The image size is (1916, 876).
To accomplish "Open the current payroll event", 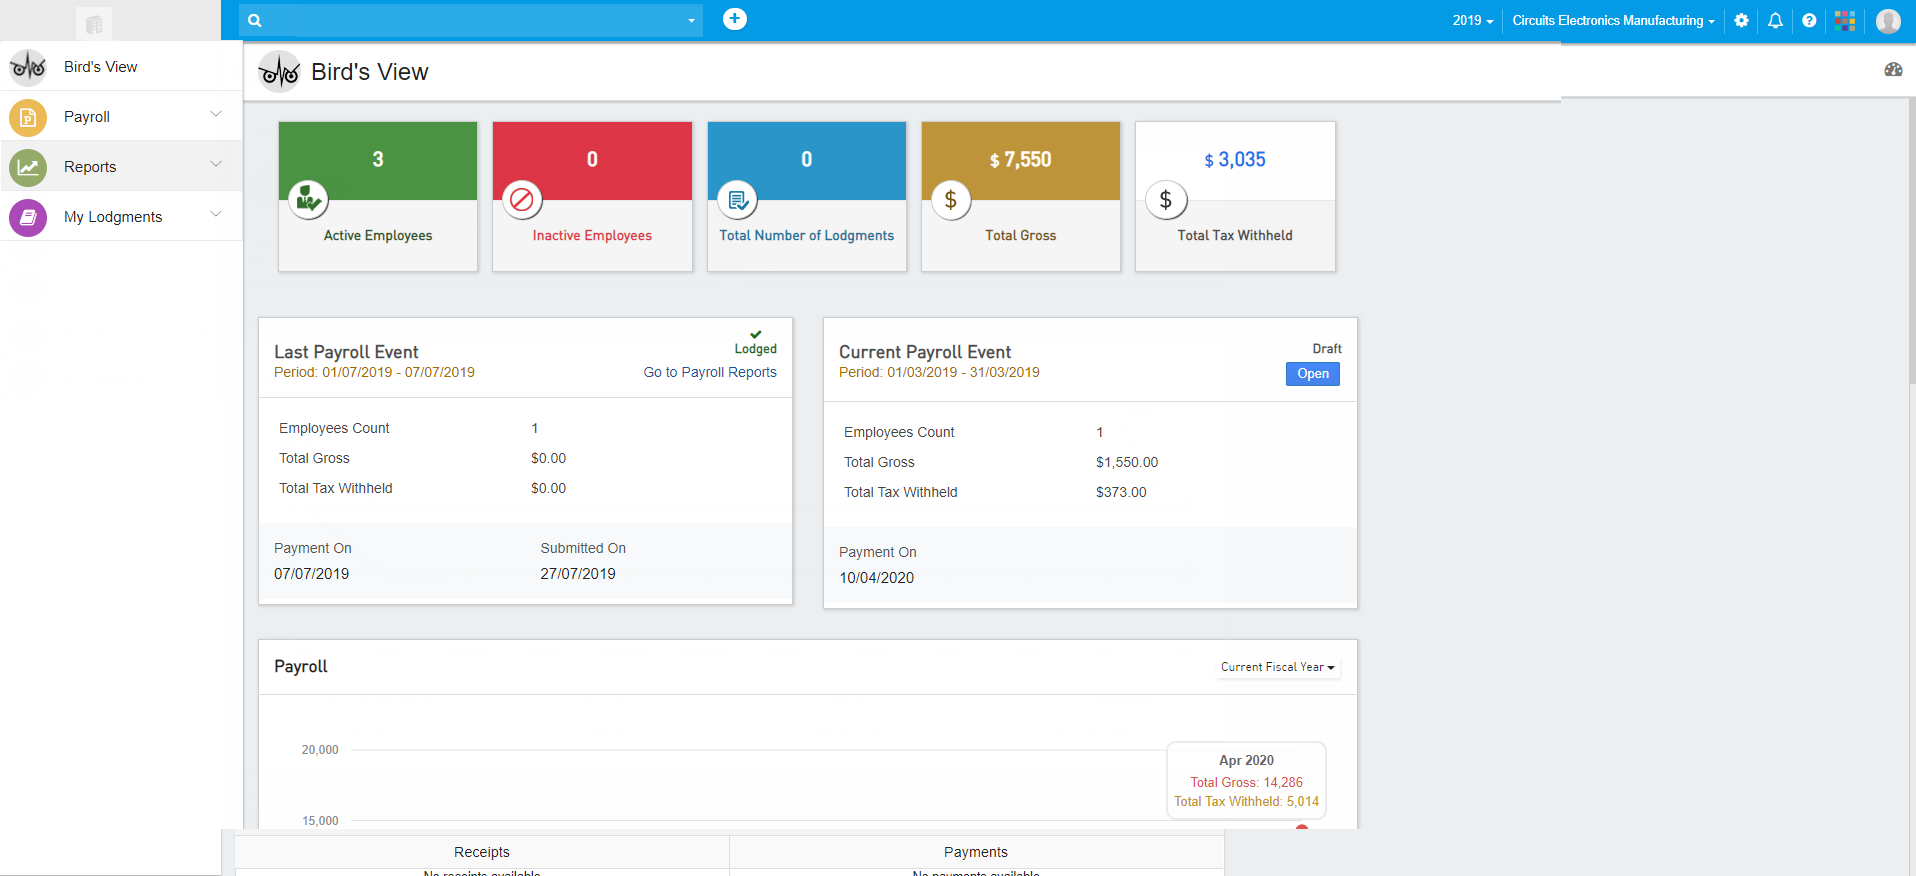I will [1312, 374].
